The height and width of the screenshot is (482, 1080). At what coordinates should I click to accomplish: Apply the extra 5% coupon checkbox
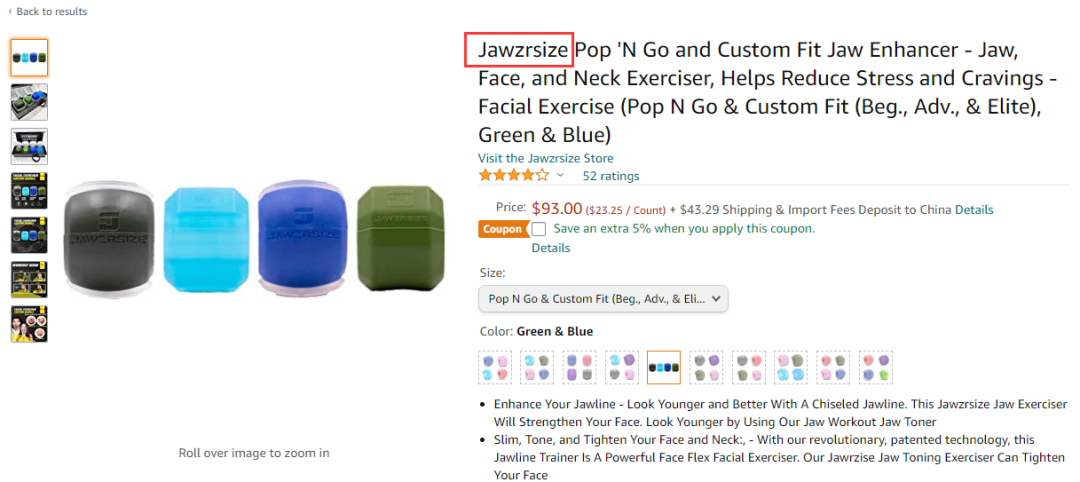pyautogui.click(x=539, y=229)
